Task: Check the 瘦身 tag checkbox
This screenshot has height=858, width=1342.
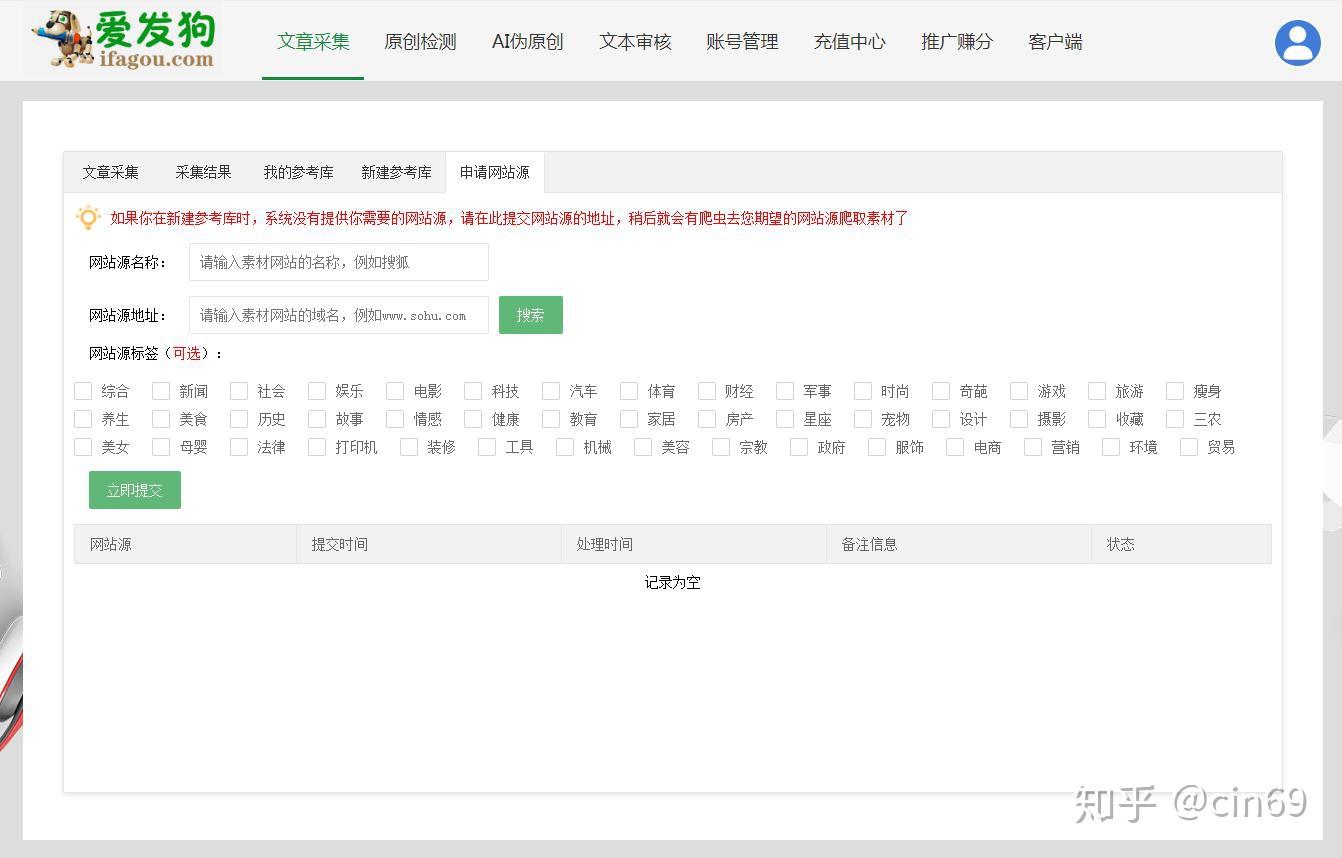Action: 1175,391
